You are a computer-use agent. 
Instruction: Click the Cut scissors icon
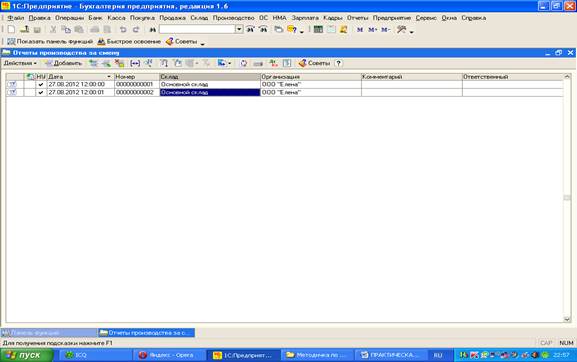pyautogui.click(x=53, y=29)
